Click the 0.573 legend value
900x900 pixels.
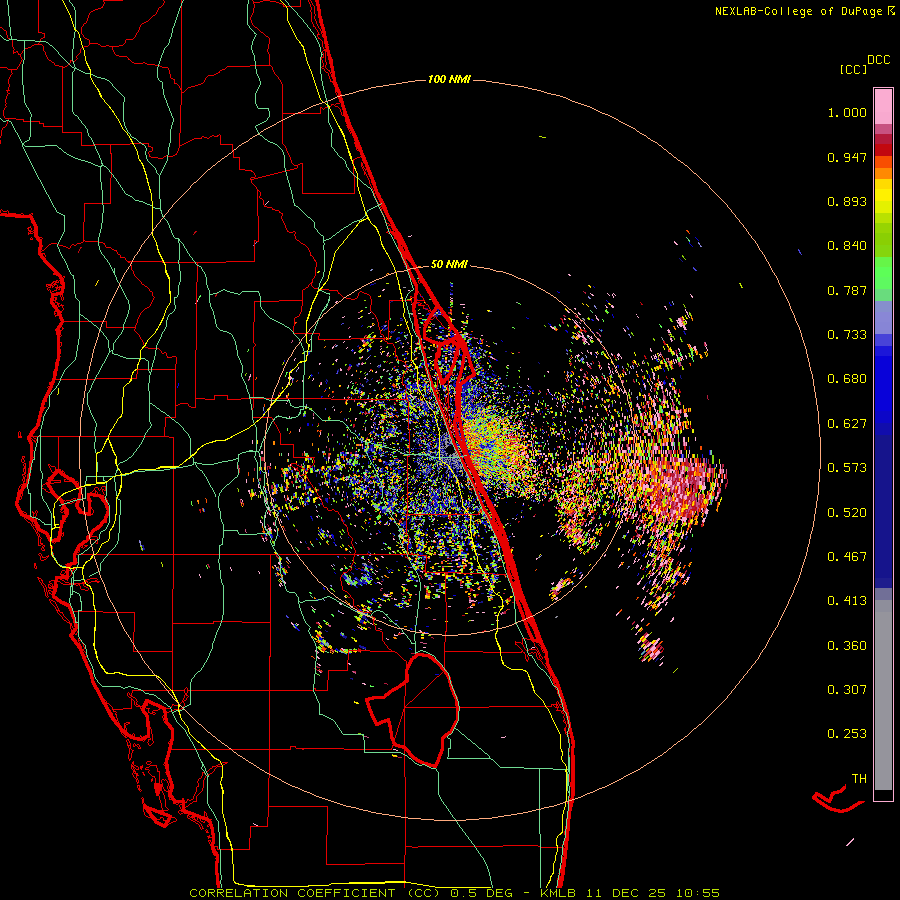click(847, 468)
